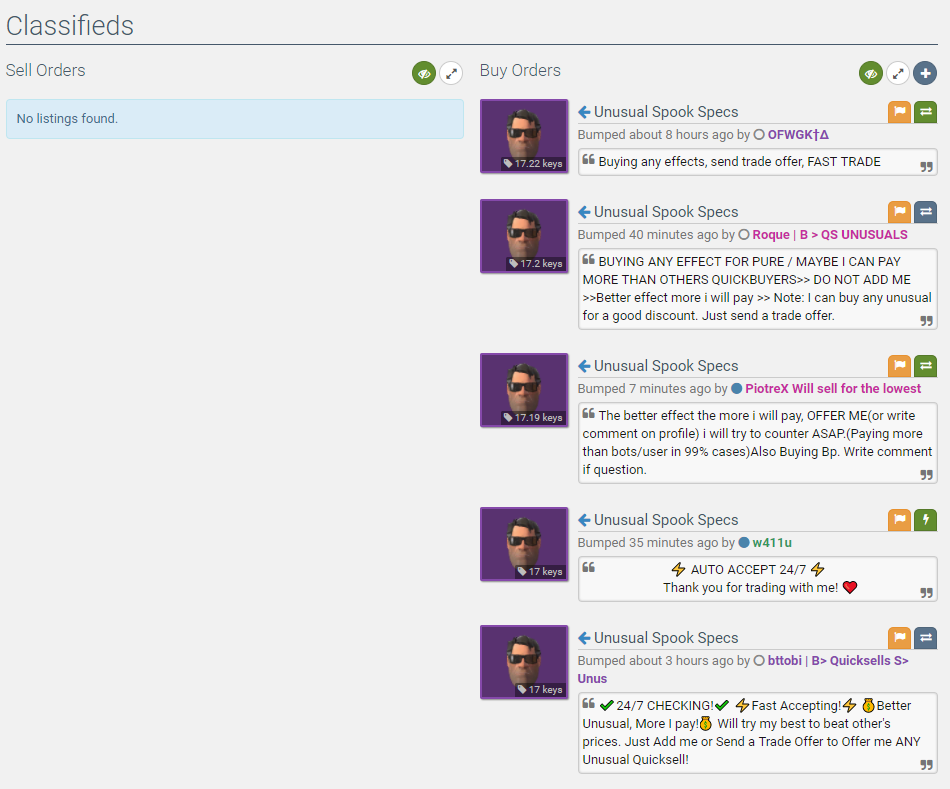Viewport: 950px width, 789px height.
Task: Open the 17.22 keys item thumbnail
Action: pyautogui.click(x=524, y=136)
